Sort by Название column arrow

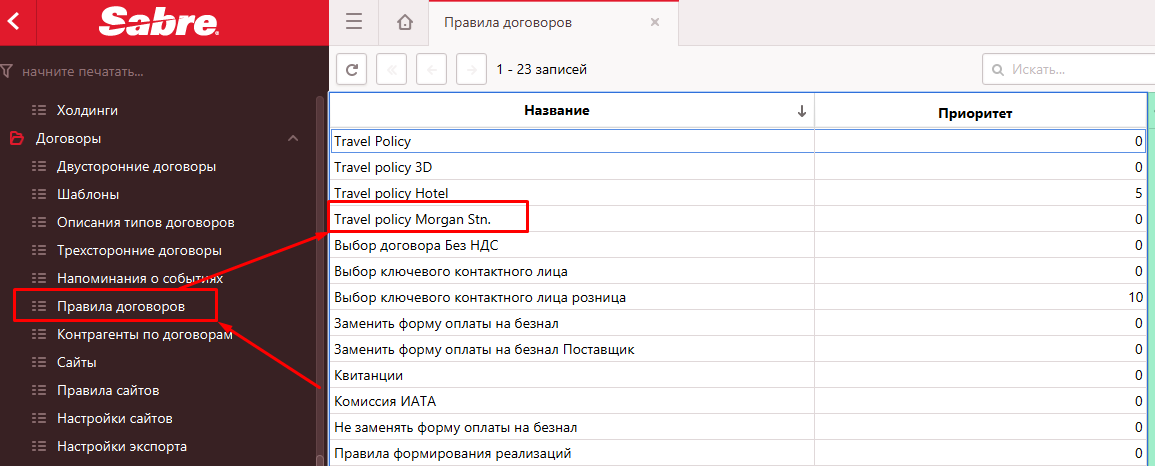pos(801,112)
